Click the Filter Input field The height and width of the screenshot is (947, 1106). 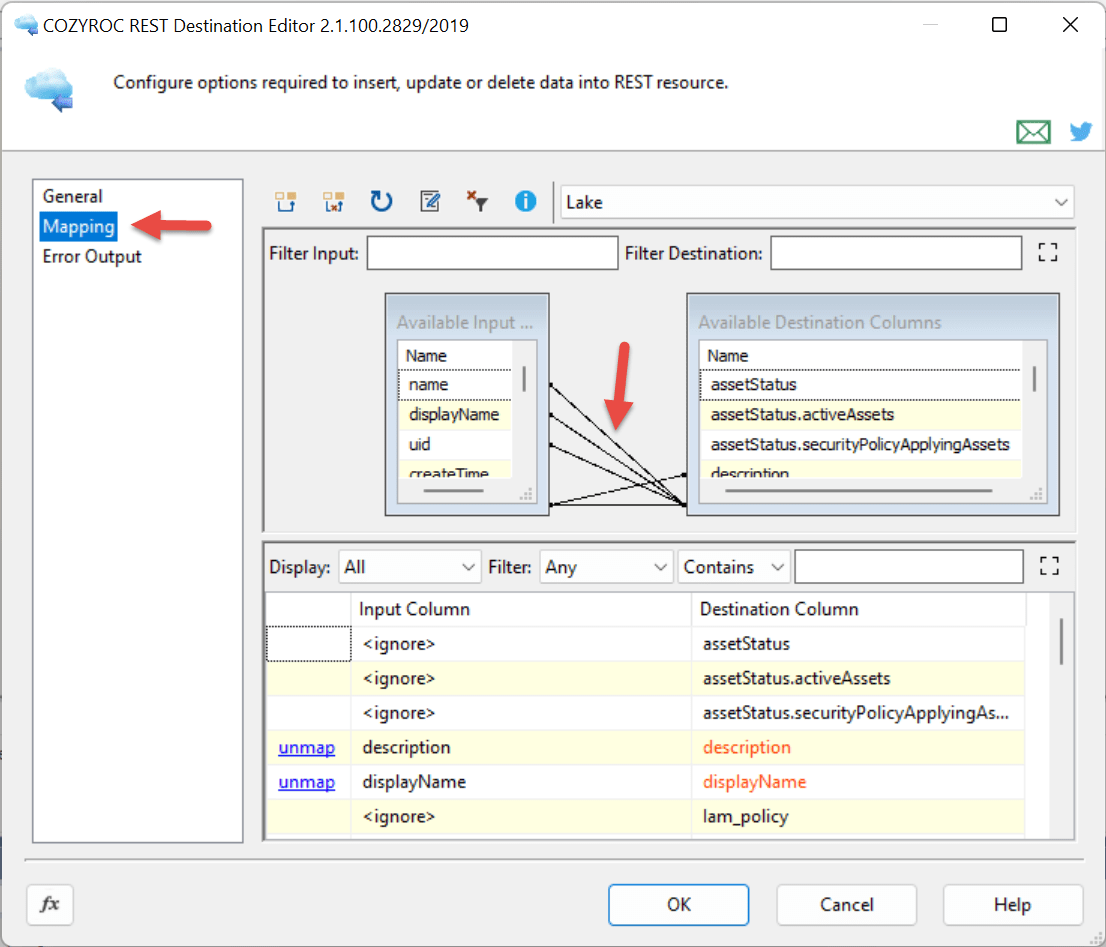click(x=492, y=252)
